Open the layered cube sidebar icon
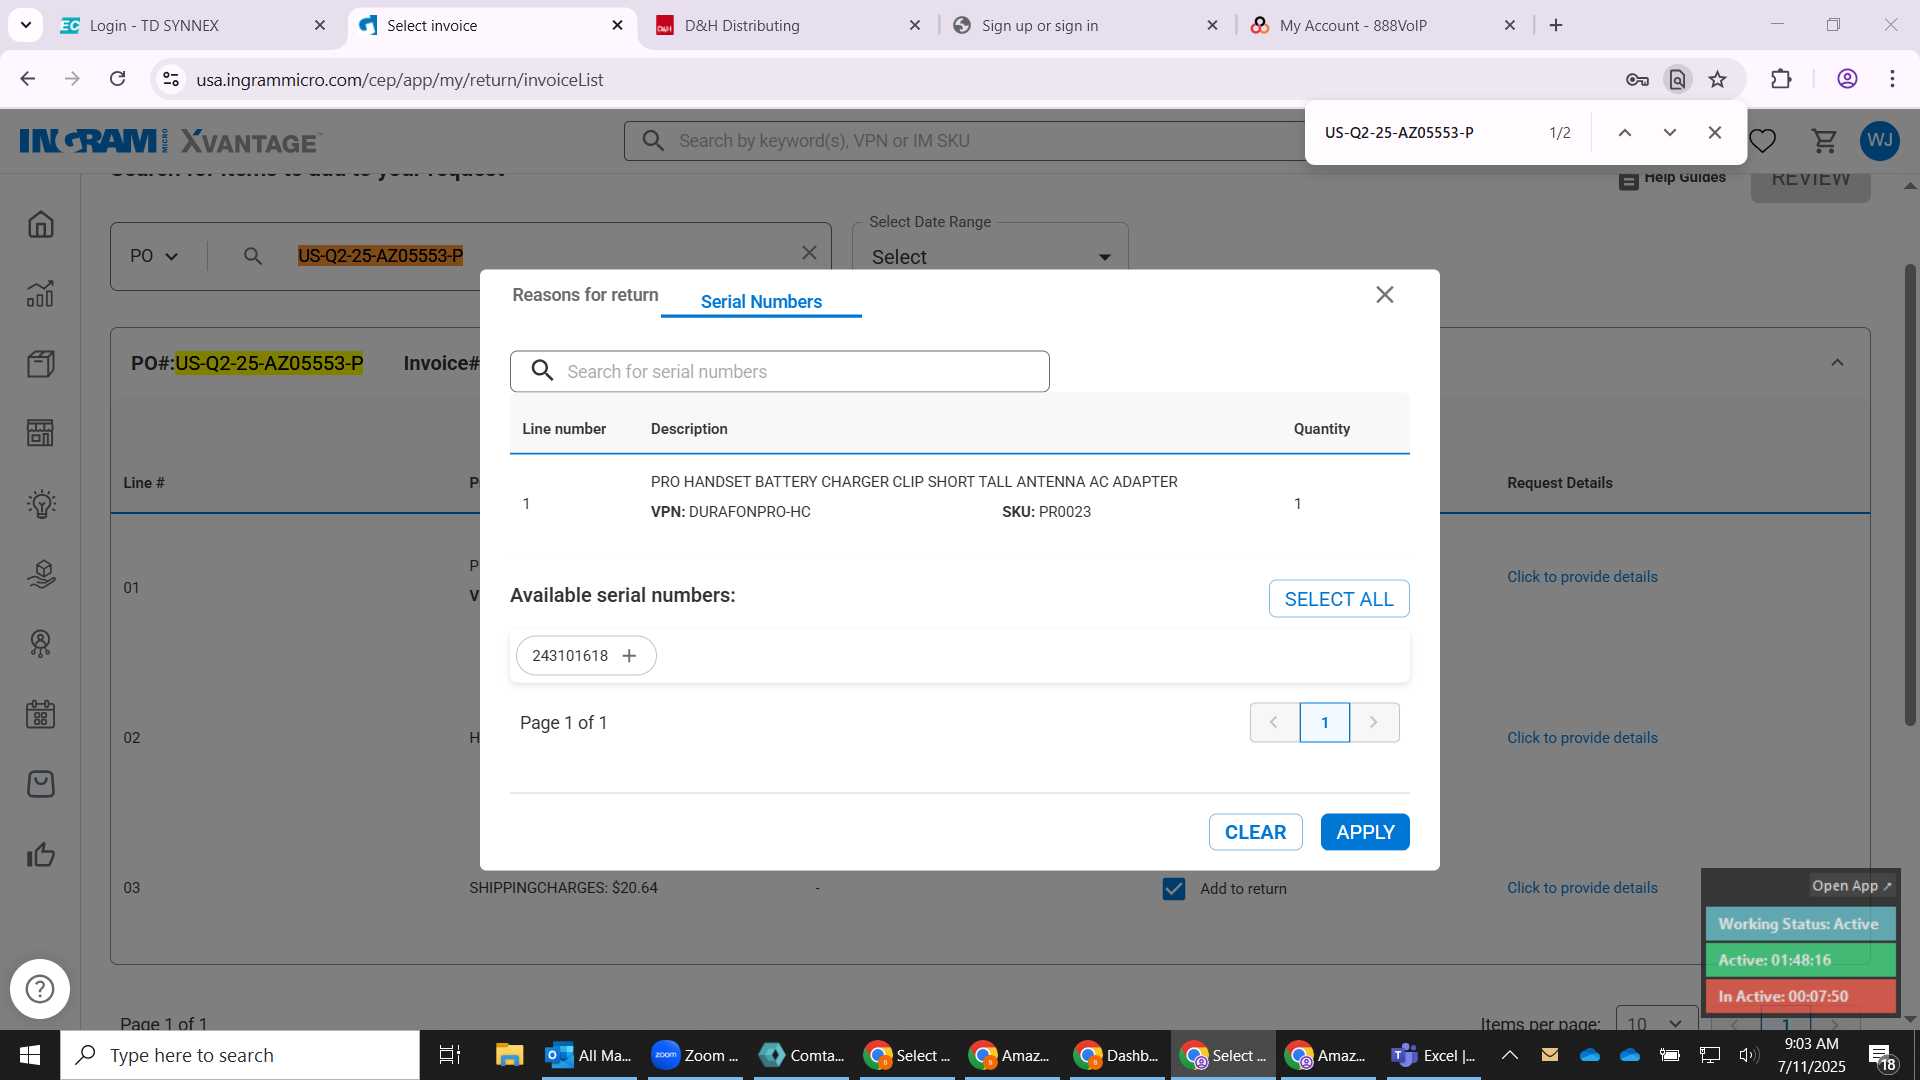 coord(41,574)
